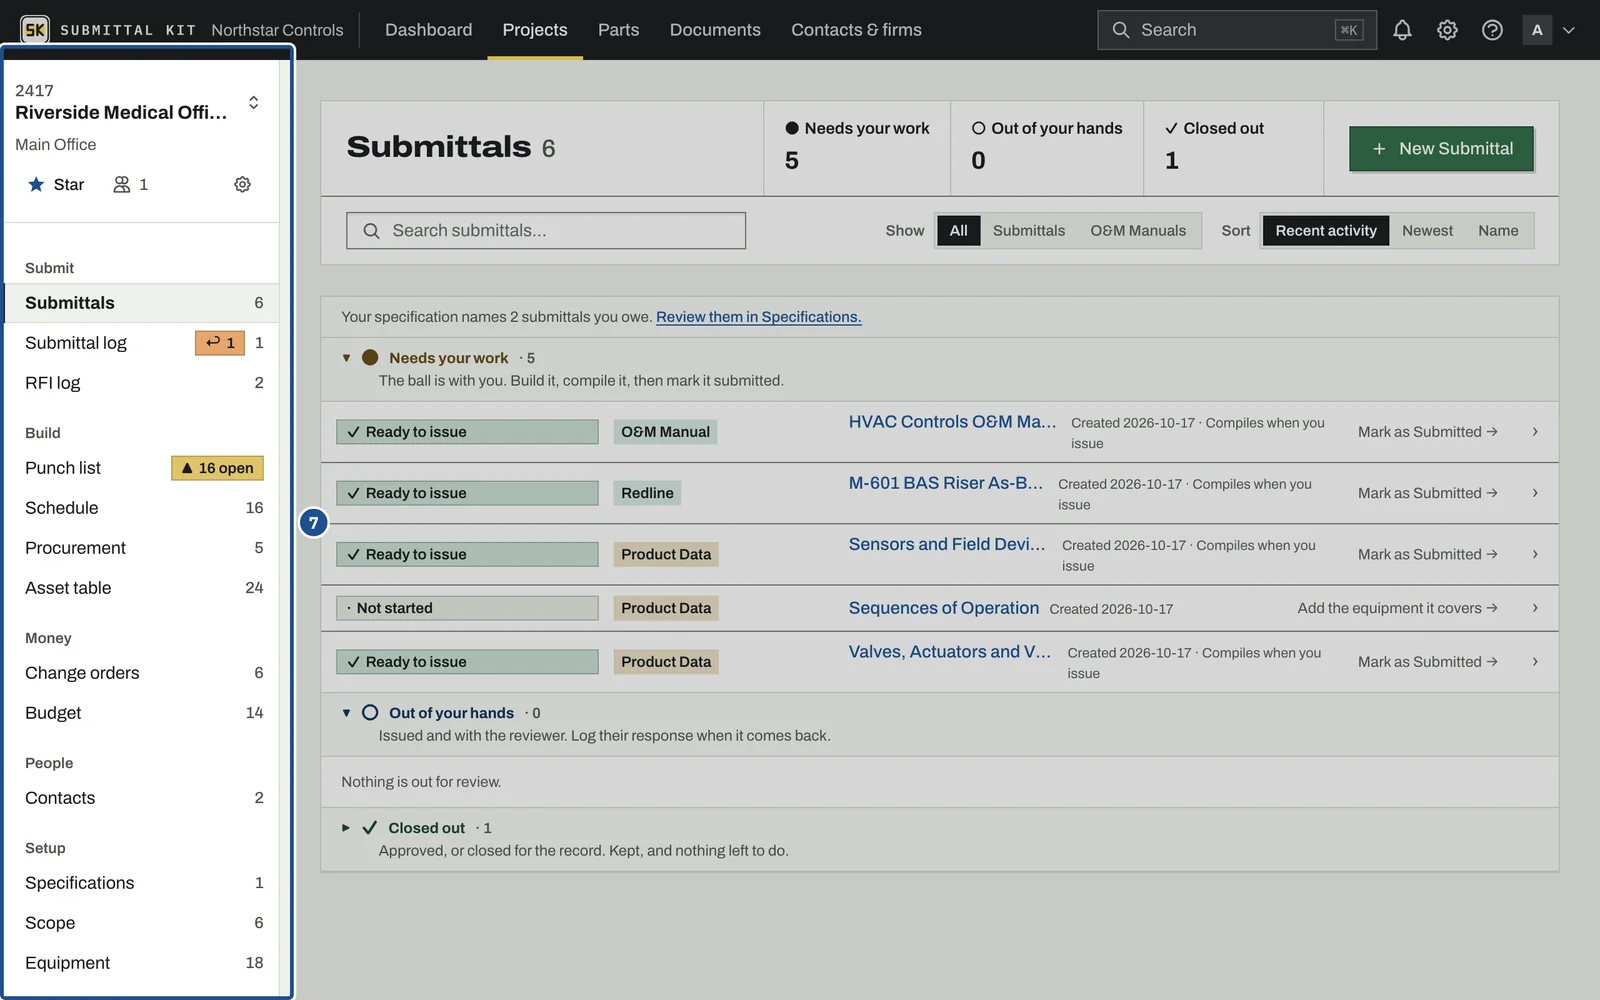Sort by Name
Image resolution: width=1600 pixels, height=1000 pixels.
(1498, 231)
